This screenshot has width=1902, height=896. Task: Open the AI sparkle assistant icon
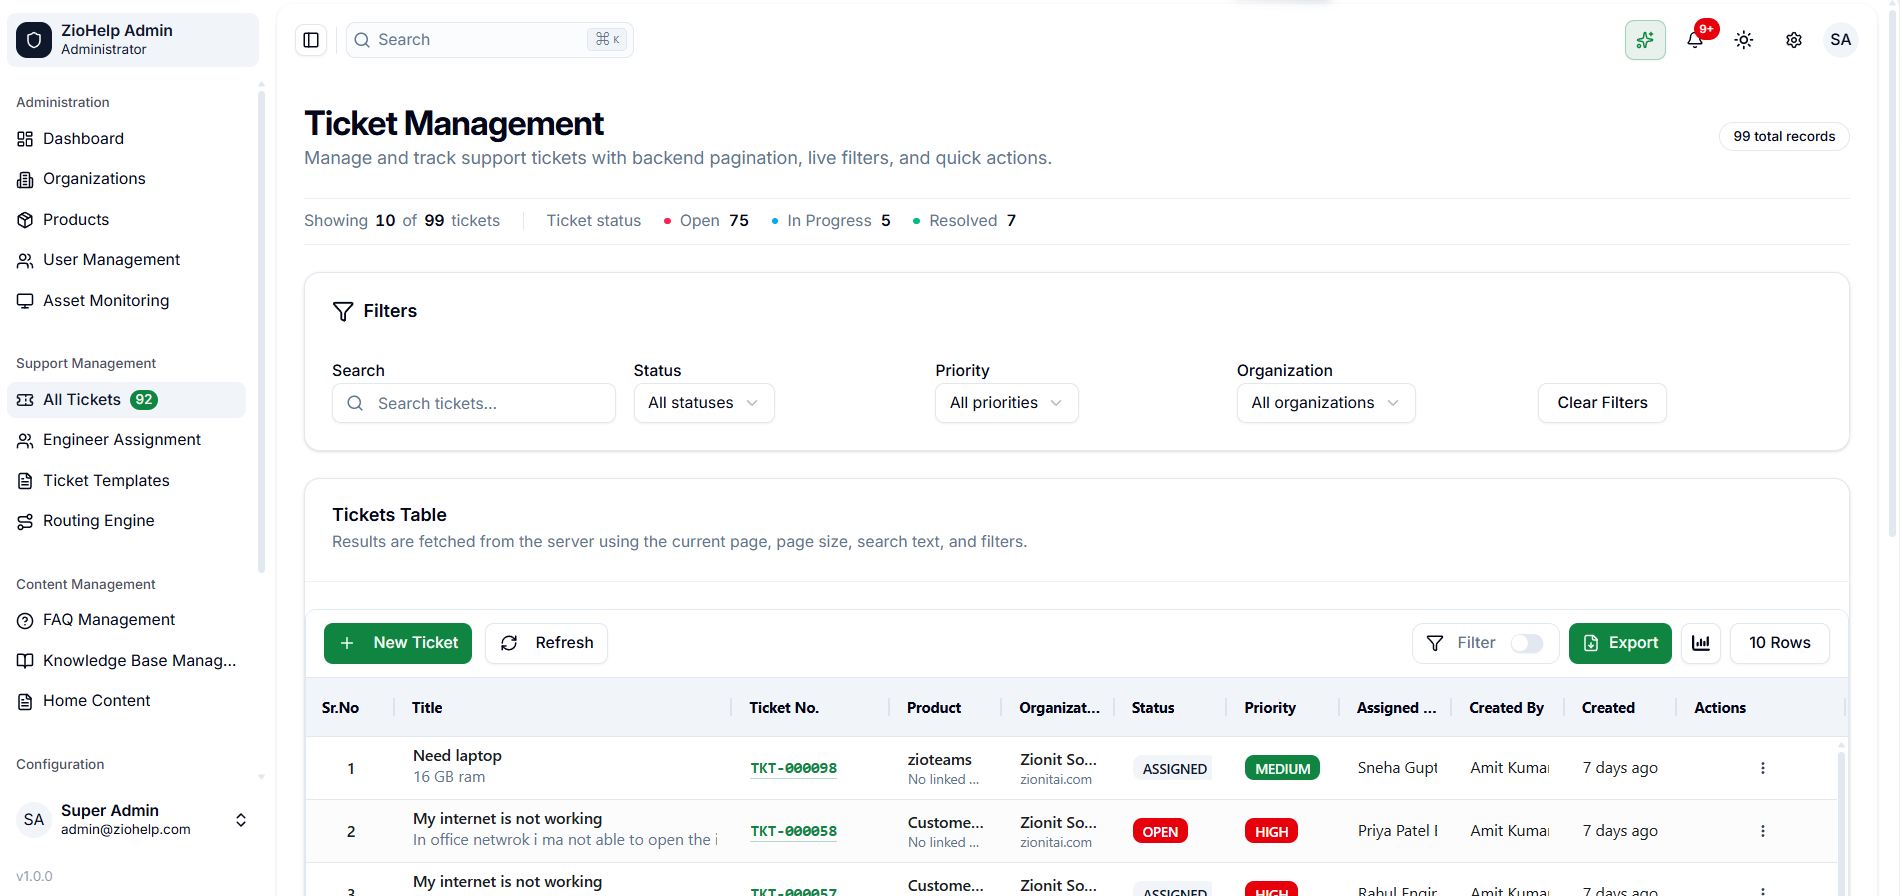coord(1645,40)
